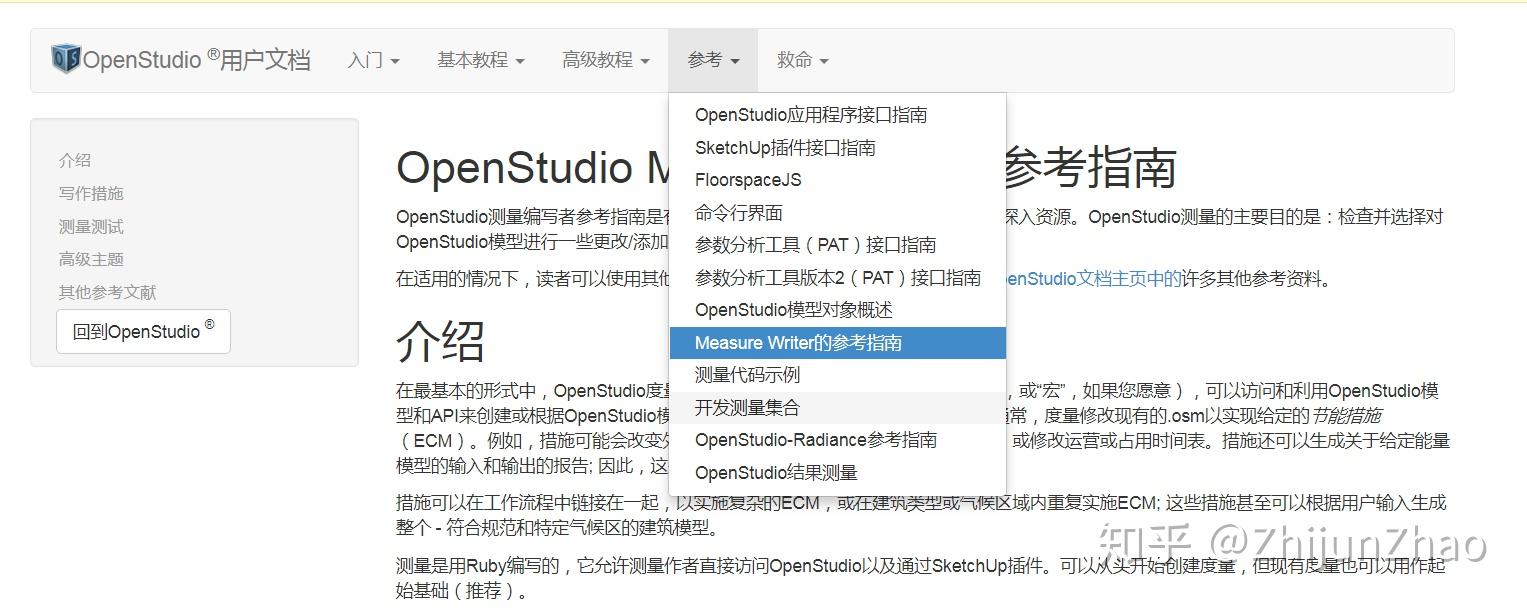Choose 参数分析工具（PAT）接口指南
Screen dimensions: 1527x615
[816, 245]
